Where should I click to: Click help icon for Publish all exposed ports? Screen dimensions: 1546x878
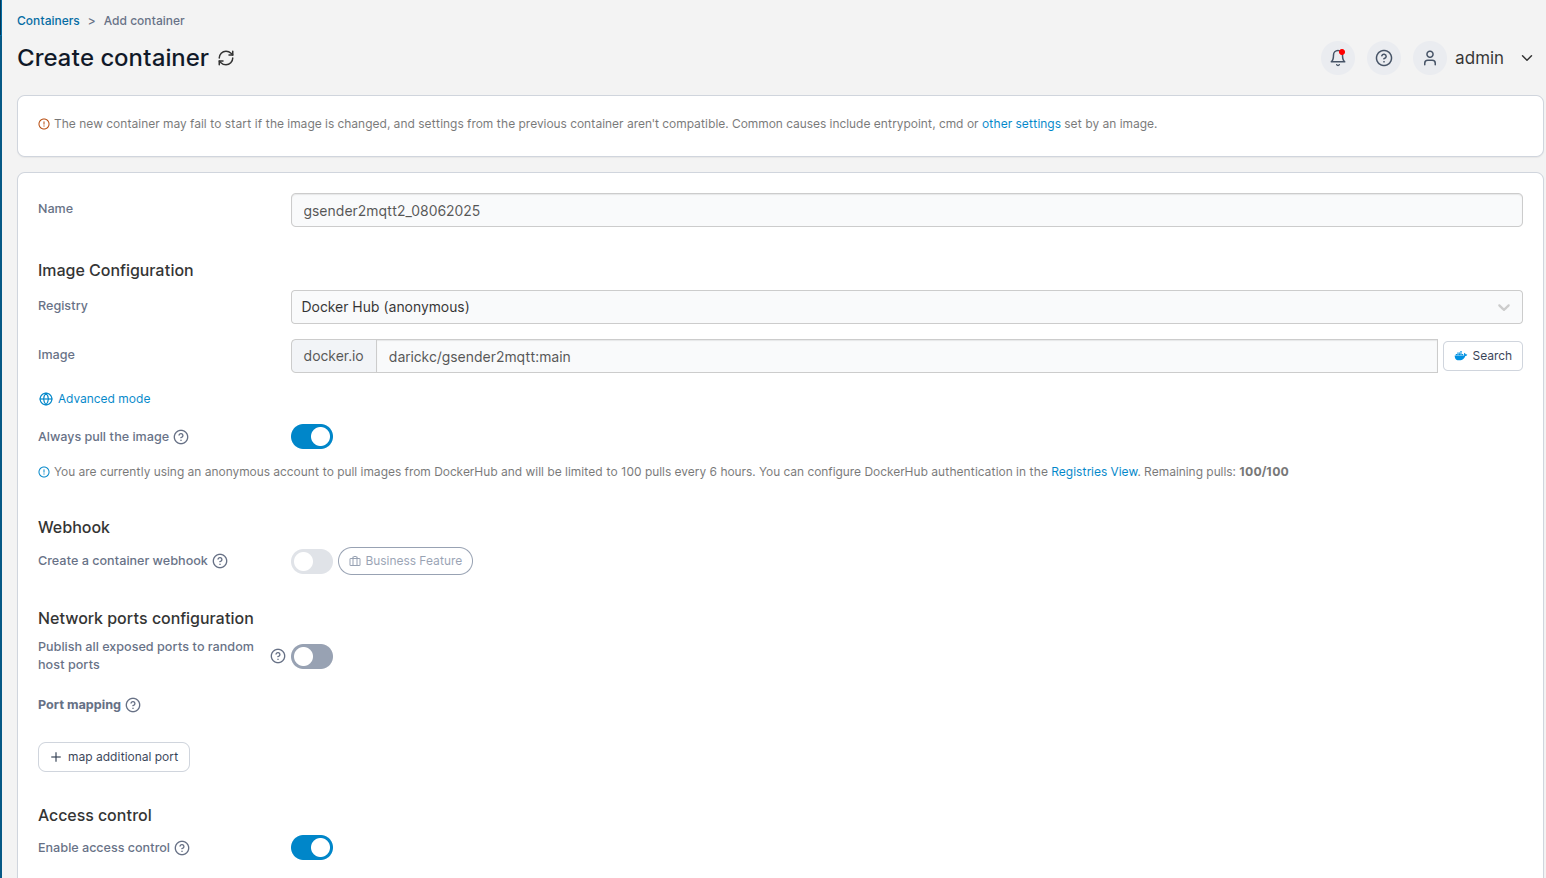click(278, 656)
